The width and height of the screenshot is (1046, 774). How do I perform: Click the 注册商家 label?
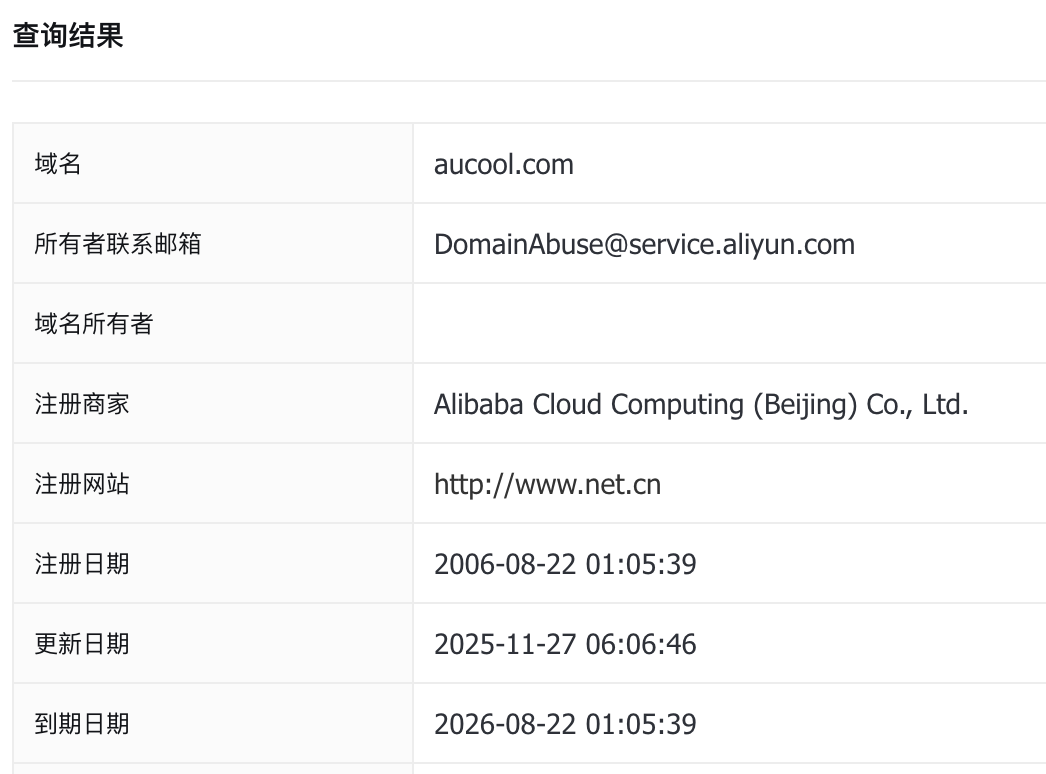pyautogui.click(x=82, y=404)
